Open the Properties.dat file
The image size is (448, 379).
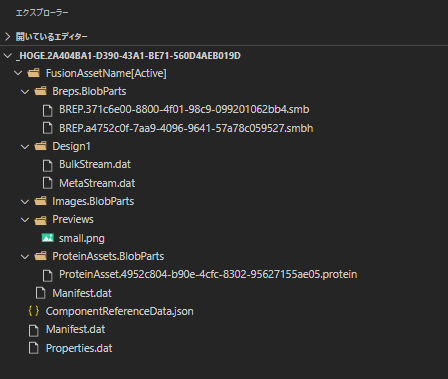point(79,348)
